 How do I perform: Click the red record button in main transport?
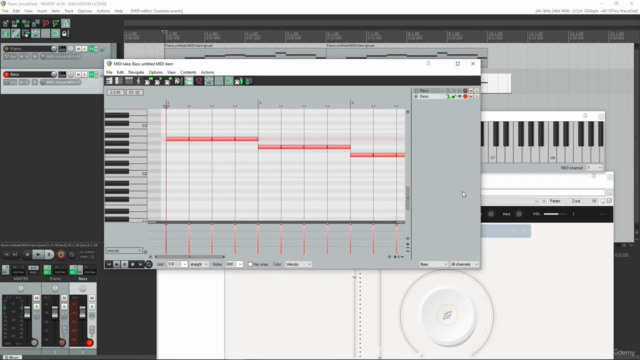(x=61, y=254)
